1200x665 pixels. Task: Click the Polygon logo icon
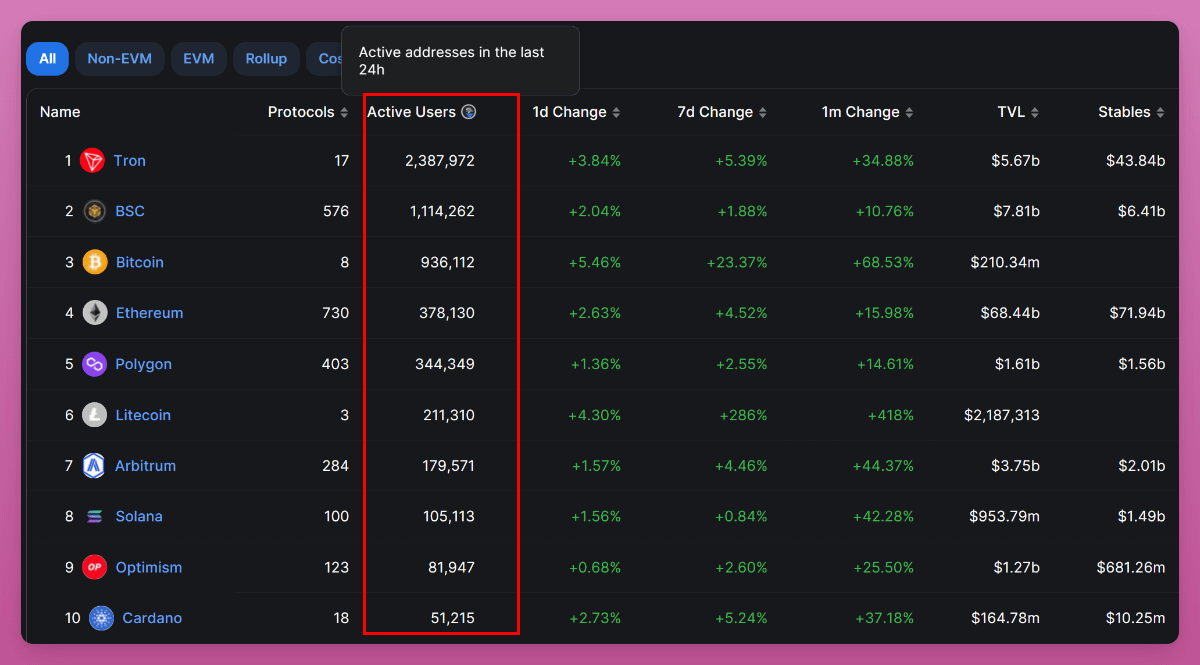coord(95,364)
